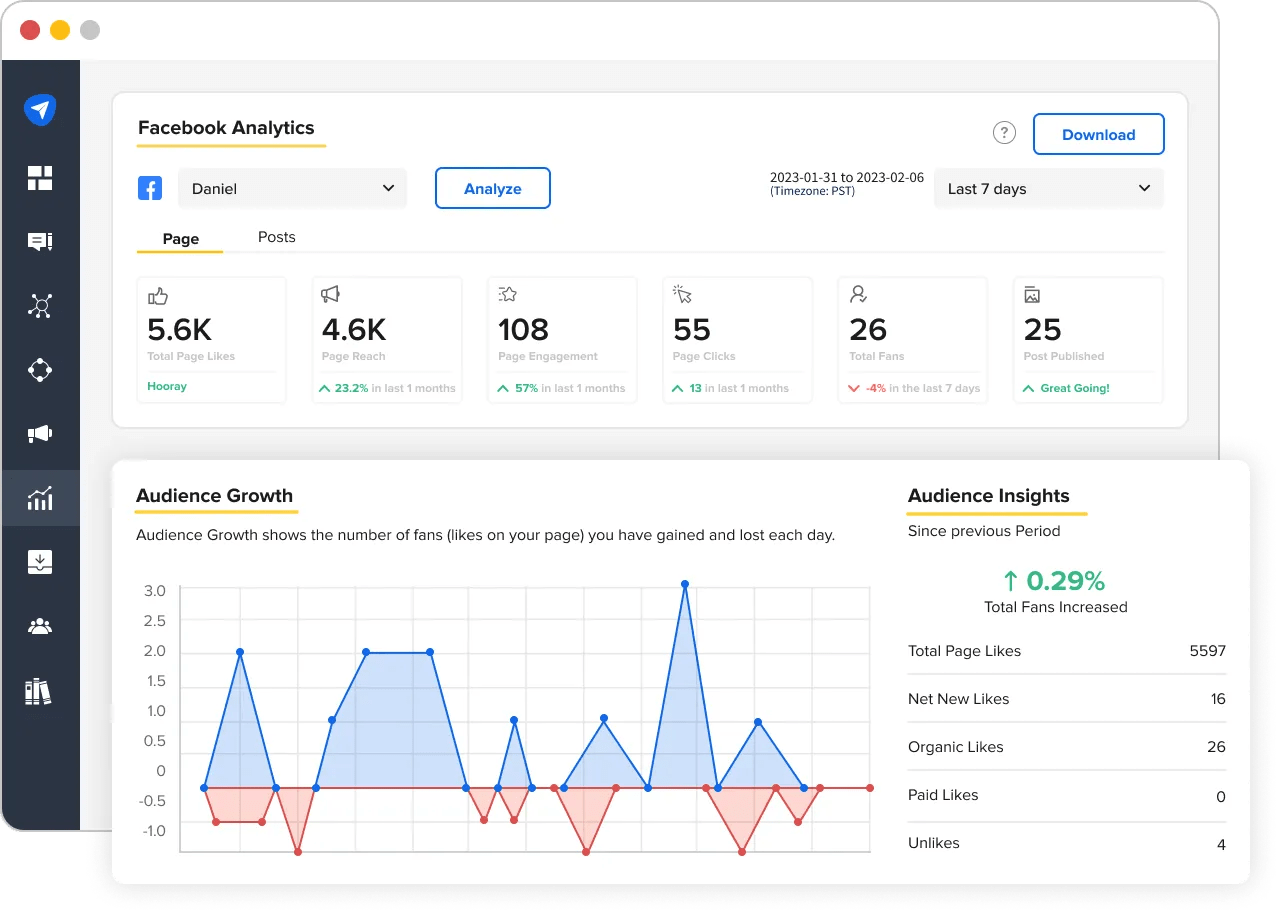Viewport: 1280px width, 914px height.
Task: Select the network connections sidebar icon
Action: 40,306
